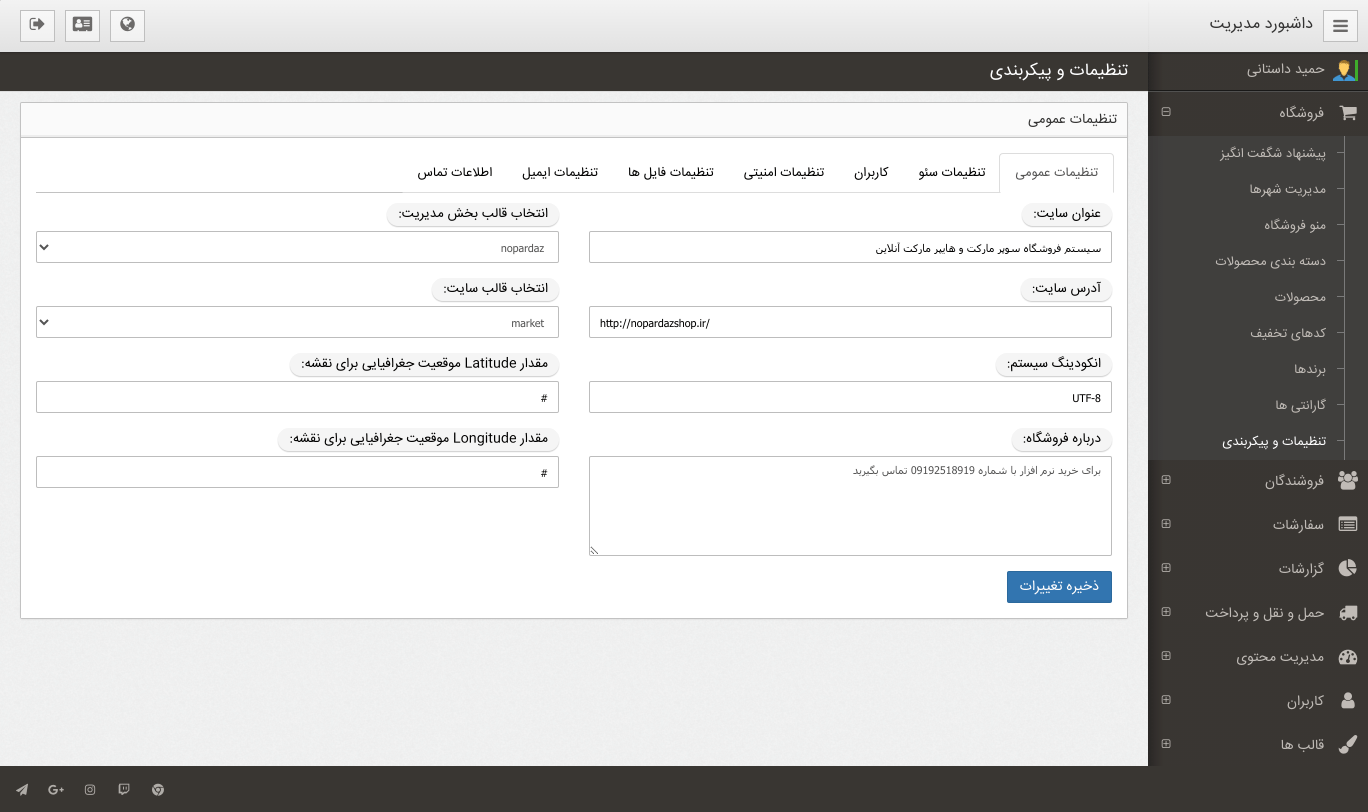
Task: Click the Telegram icon in the footer
Action: (x=22, y=790)
